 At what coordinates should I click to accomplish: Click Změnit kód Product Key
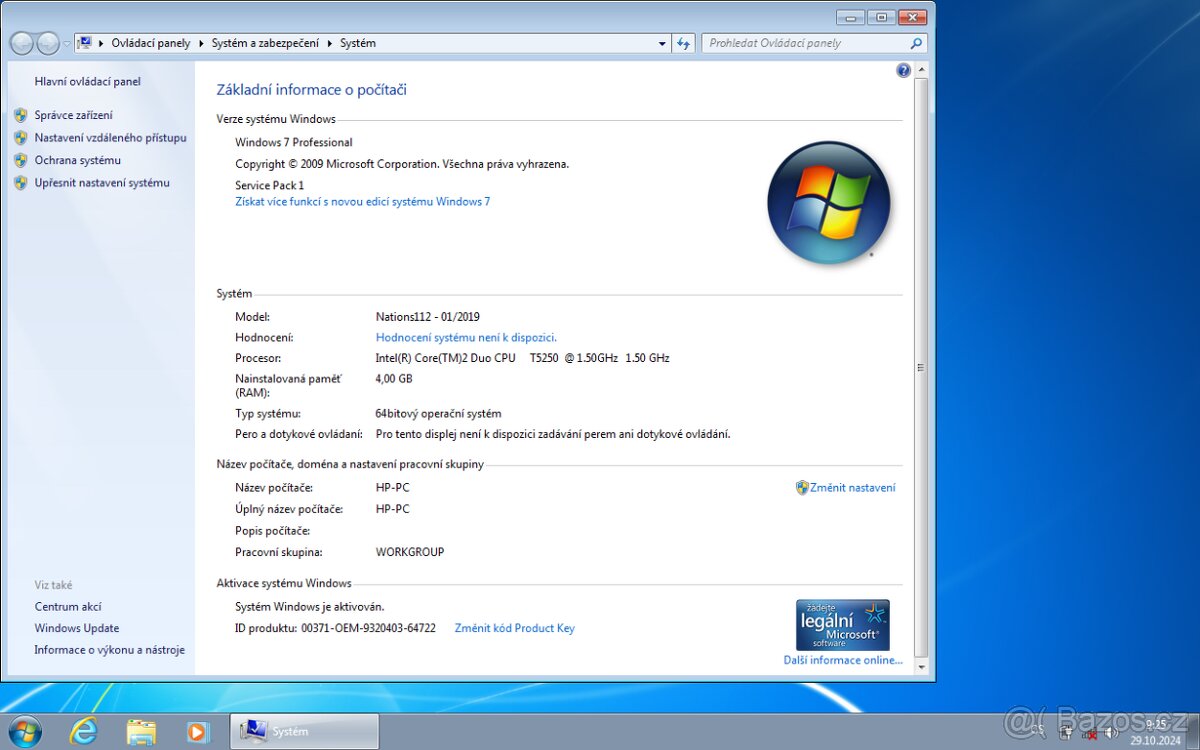pos(515,628)
